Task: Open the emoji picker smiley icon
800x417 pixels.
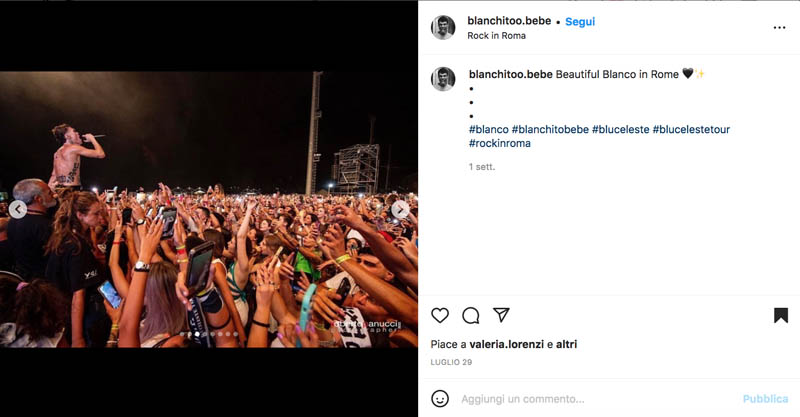Action: pos(440,399)
